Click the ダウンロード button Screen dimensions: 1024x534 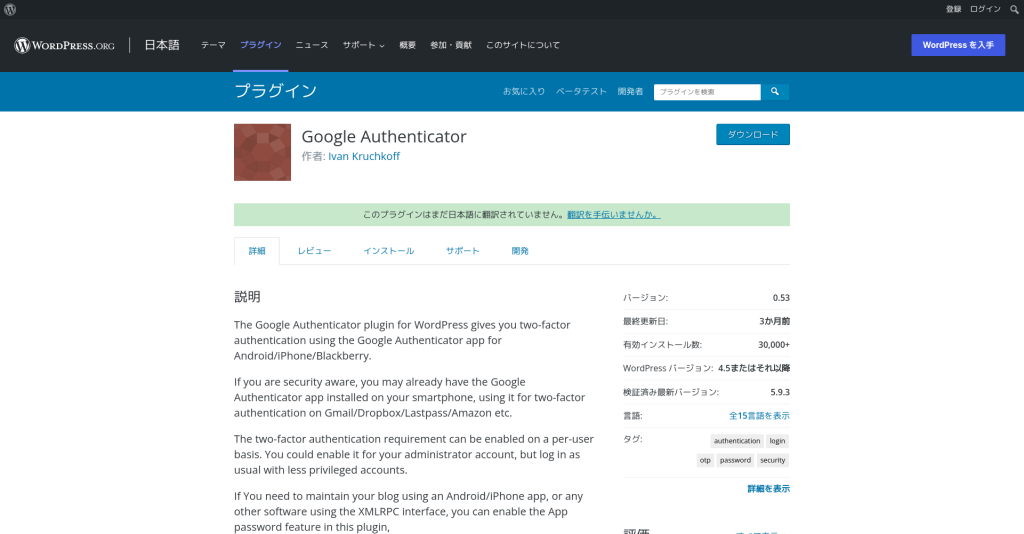tap(753, 134)
